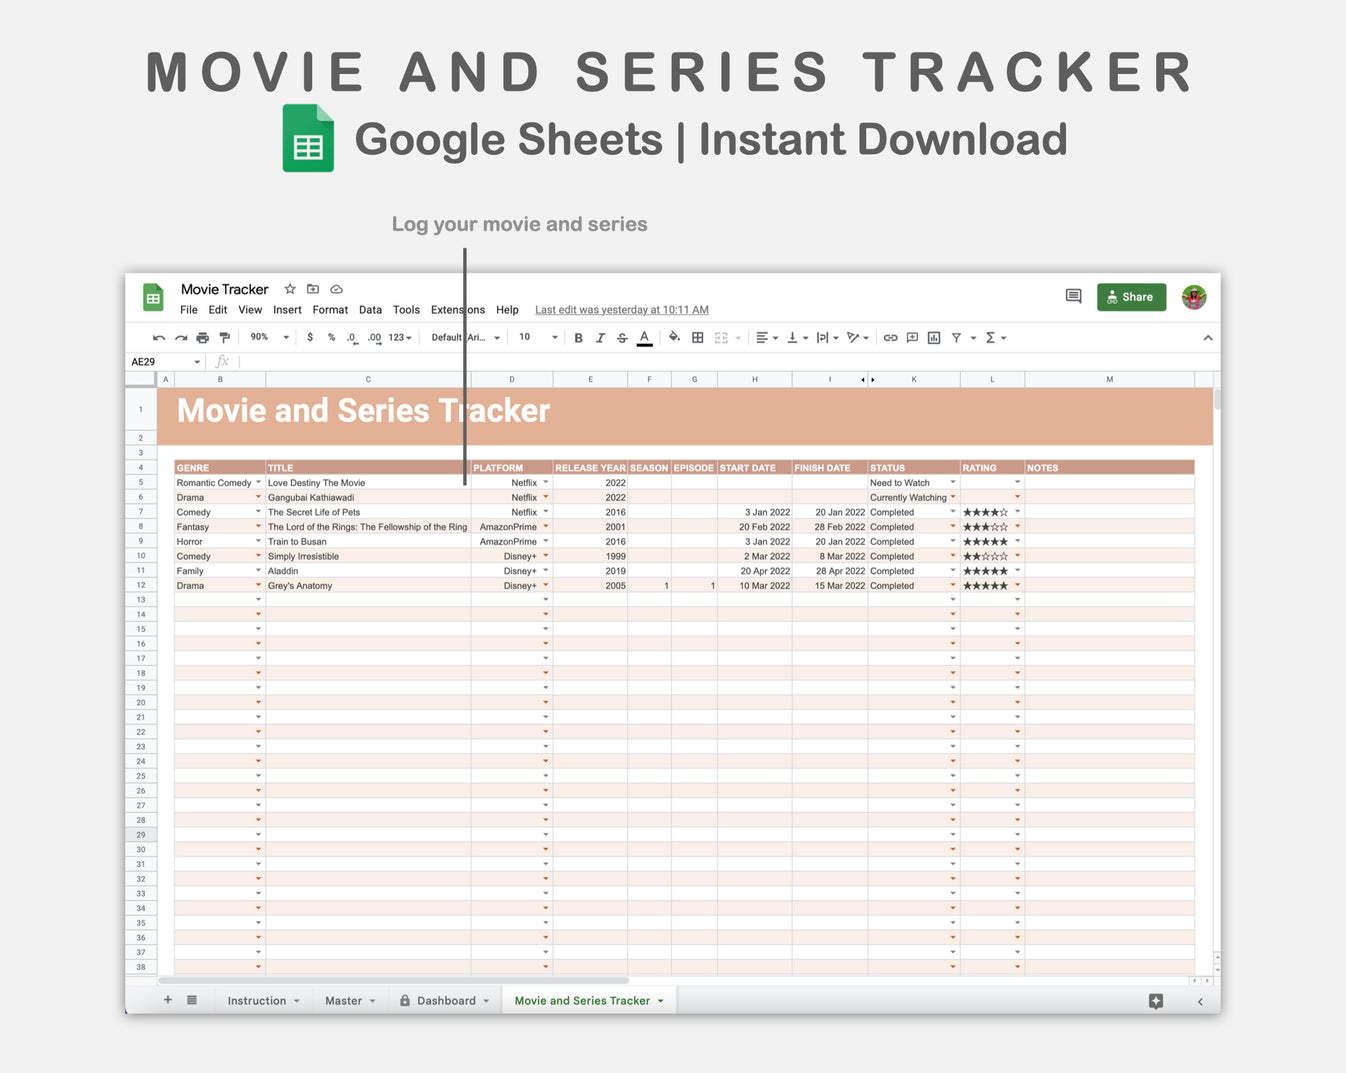The height and width of the screenshot is (1073, 1346).
Task: Click the Share button
Action: [x=1131, y=296]
